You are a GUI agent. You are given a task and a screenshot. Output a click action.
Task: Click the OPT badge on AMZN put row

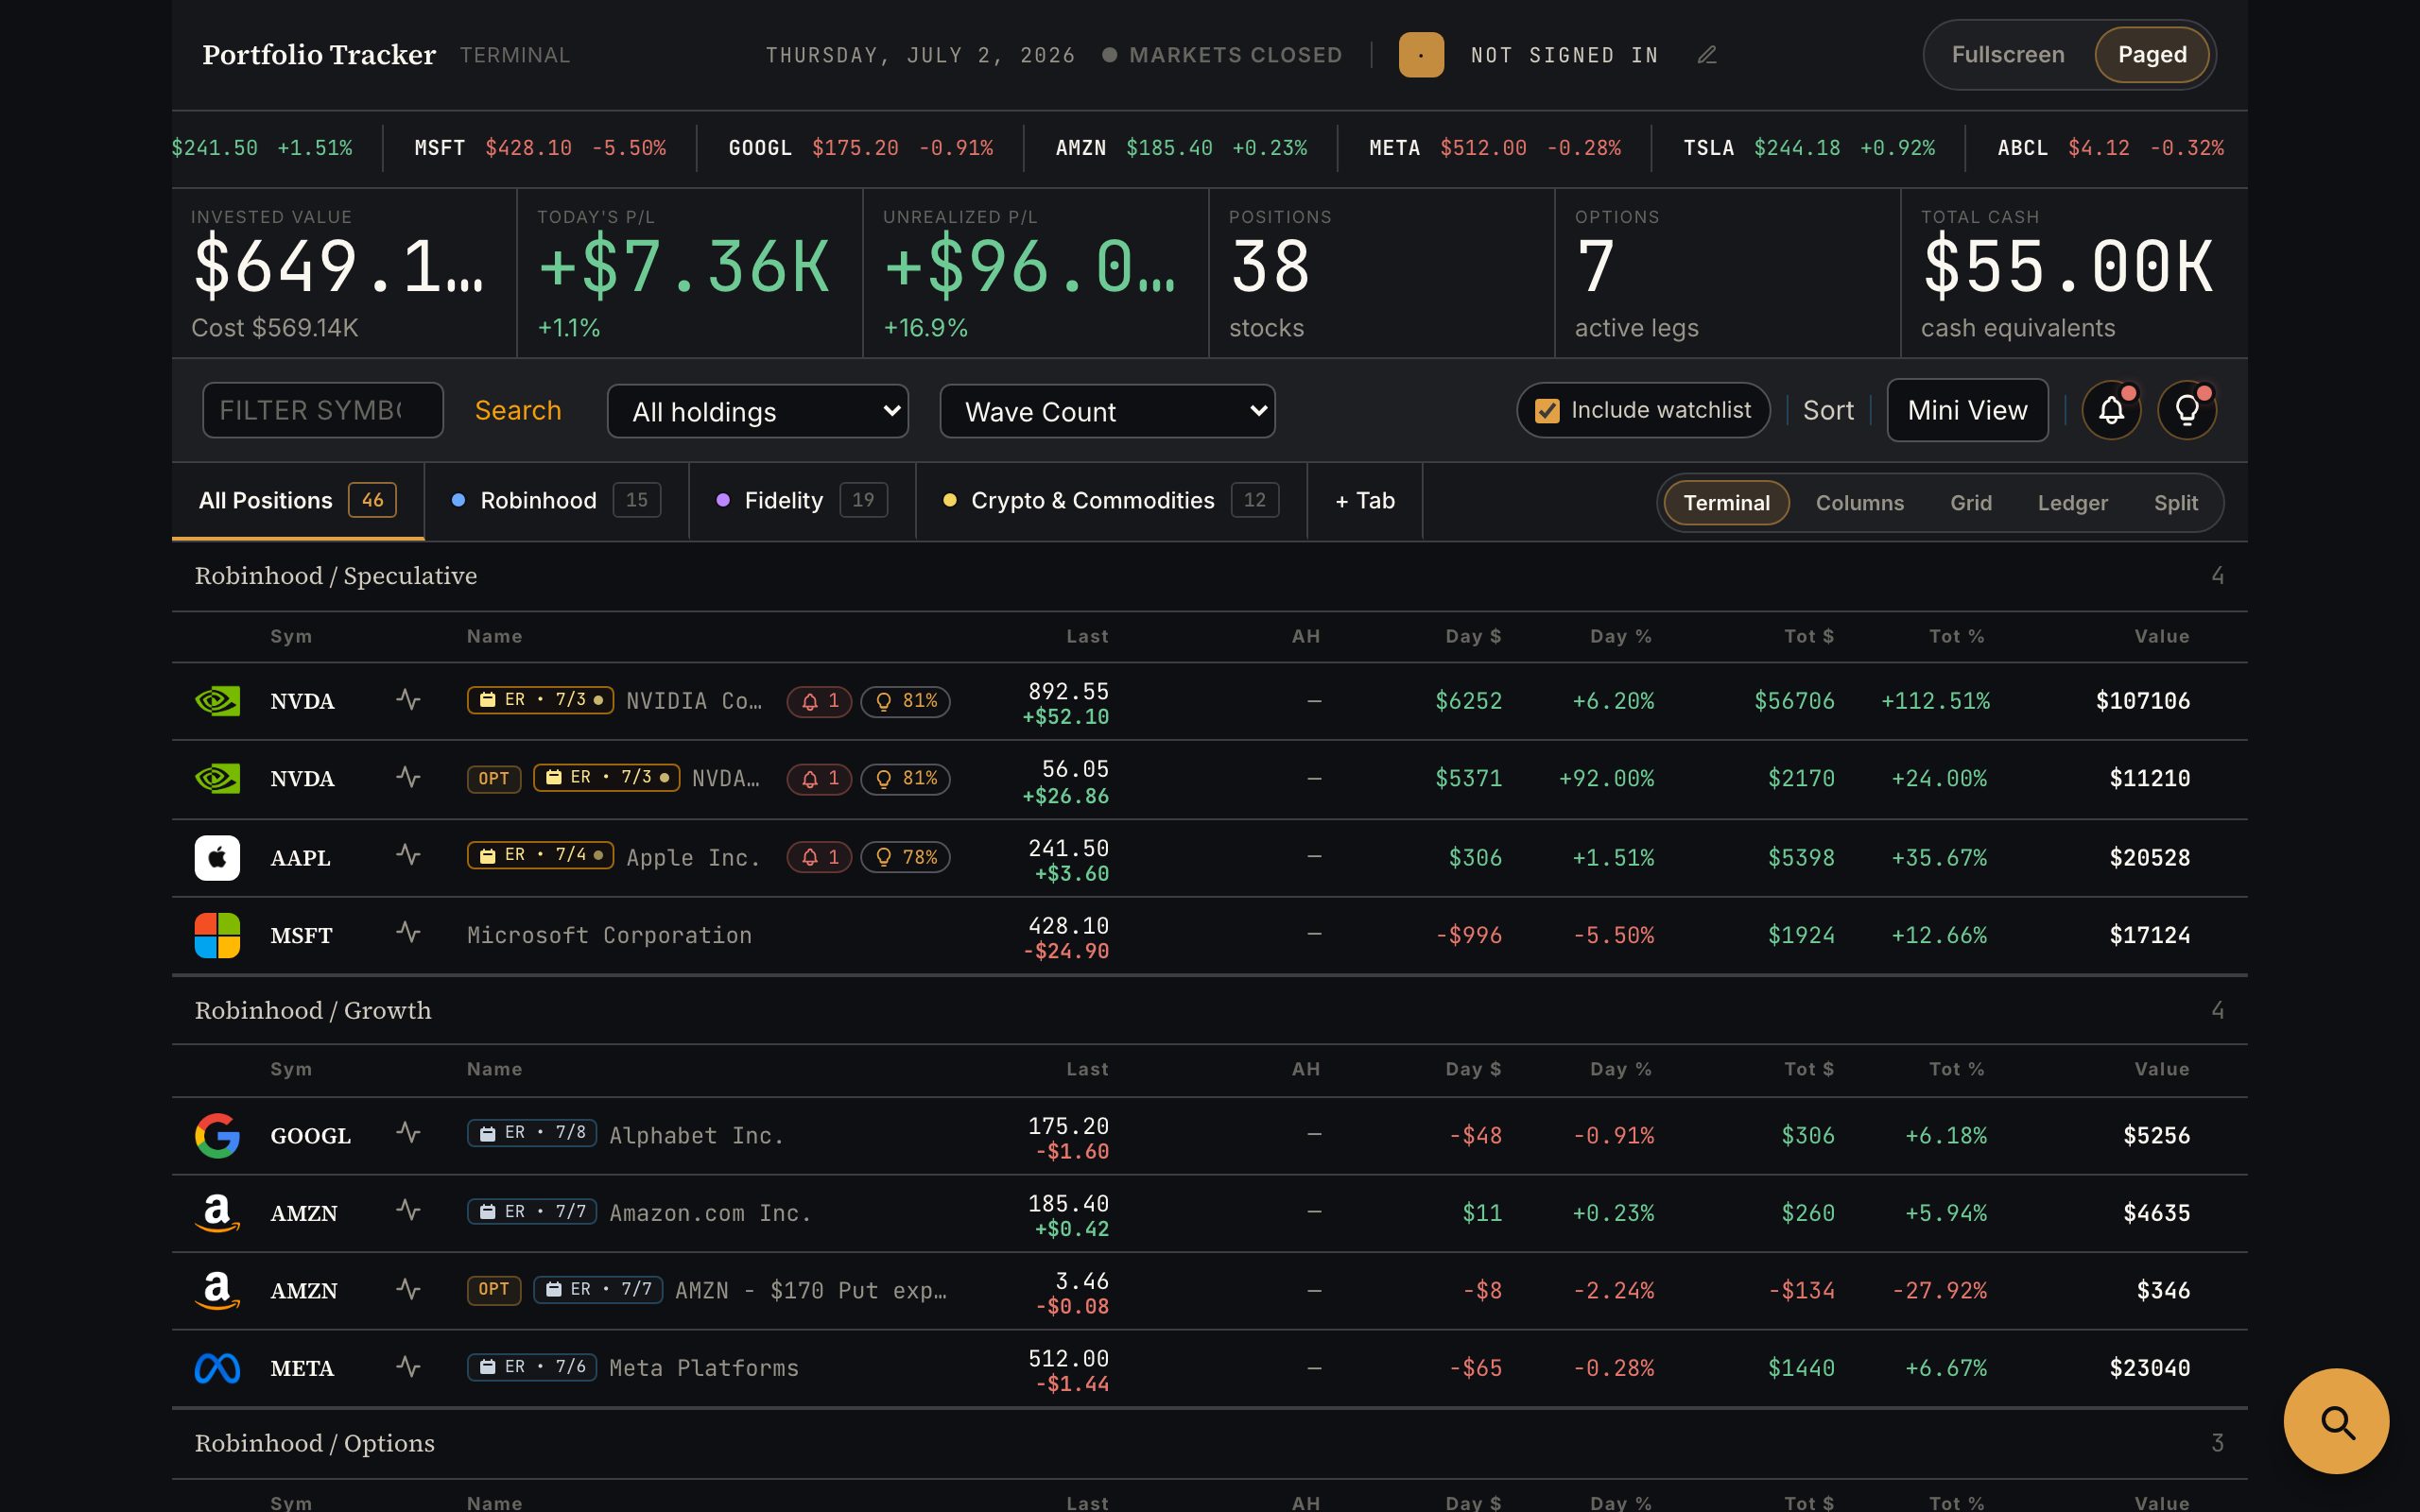pyautogui.click(x=494, y=1290)
